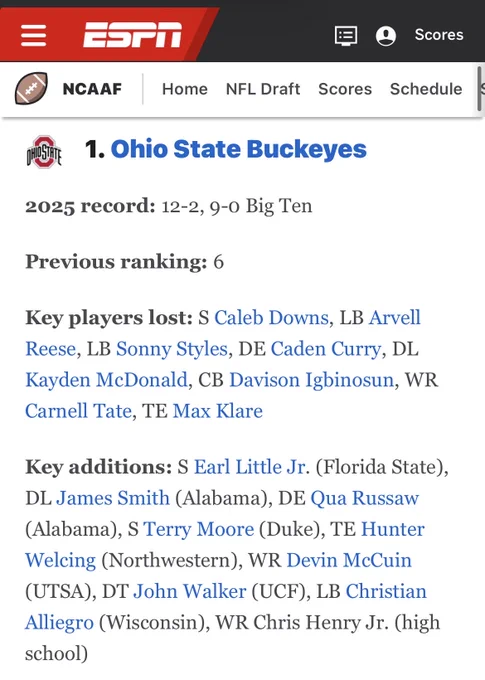Click the nav bar scrollbar handle
Viewport: 485px width, 680px height.
(x=480, y=89)
